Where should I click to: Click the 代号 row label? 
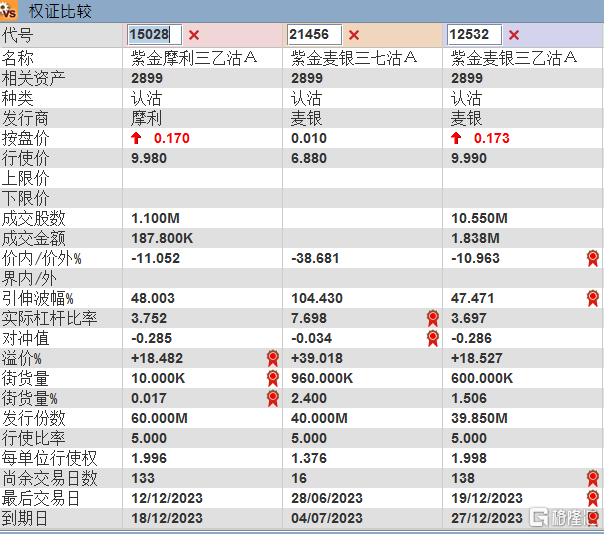pos(17,35)
